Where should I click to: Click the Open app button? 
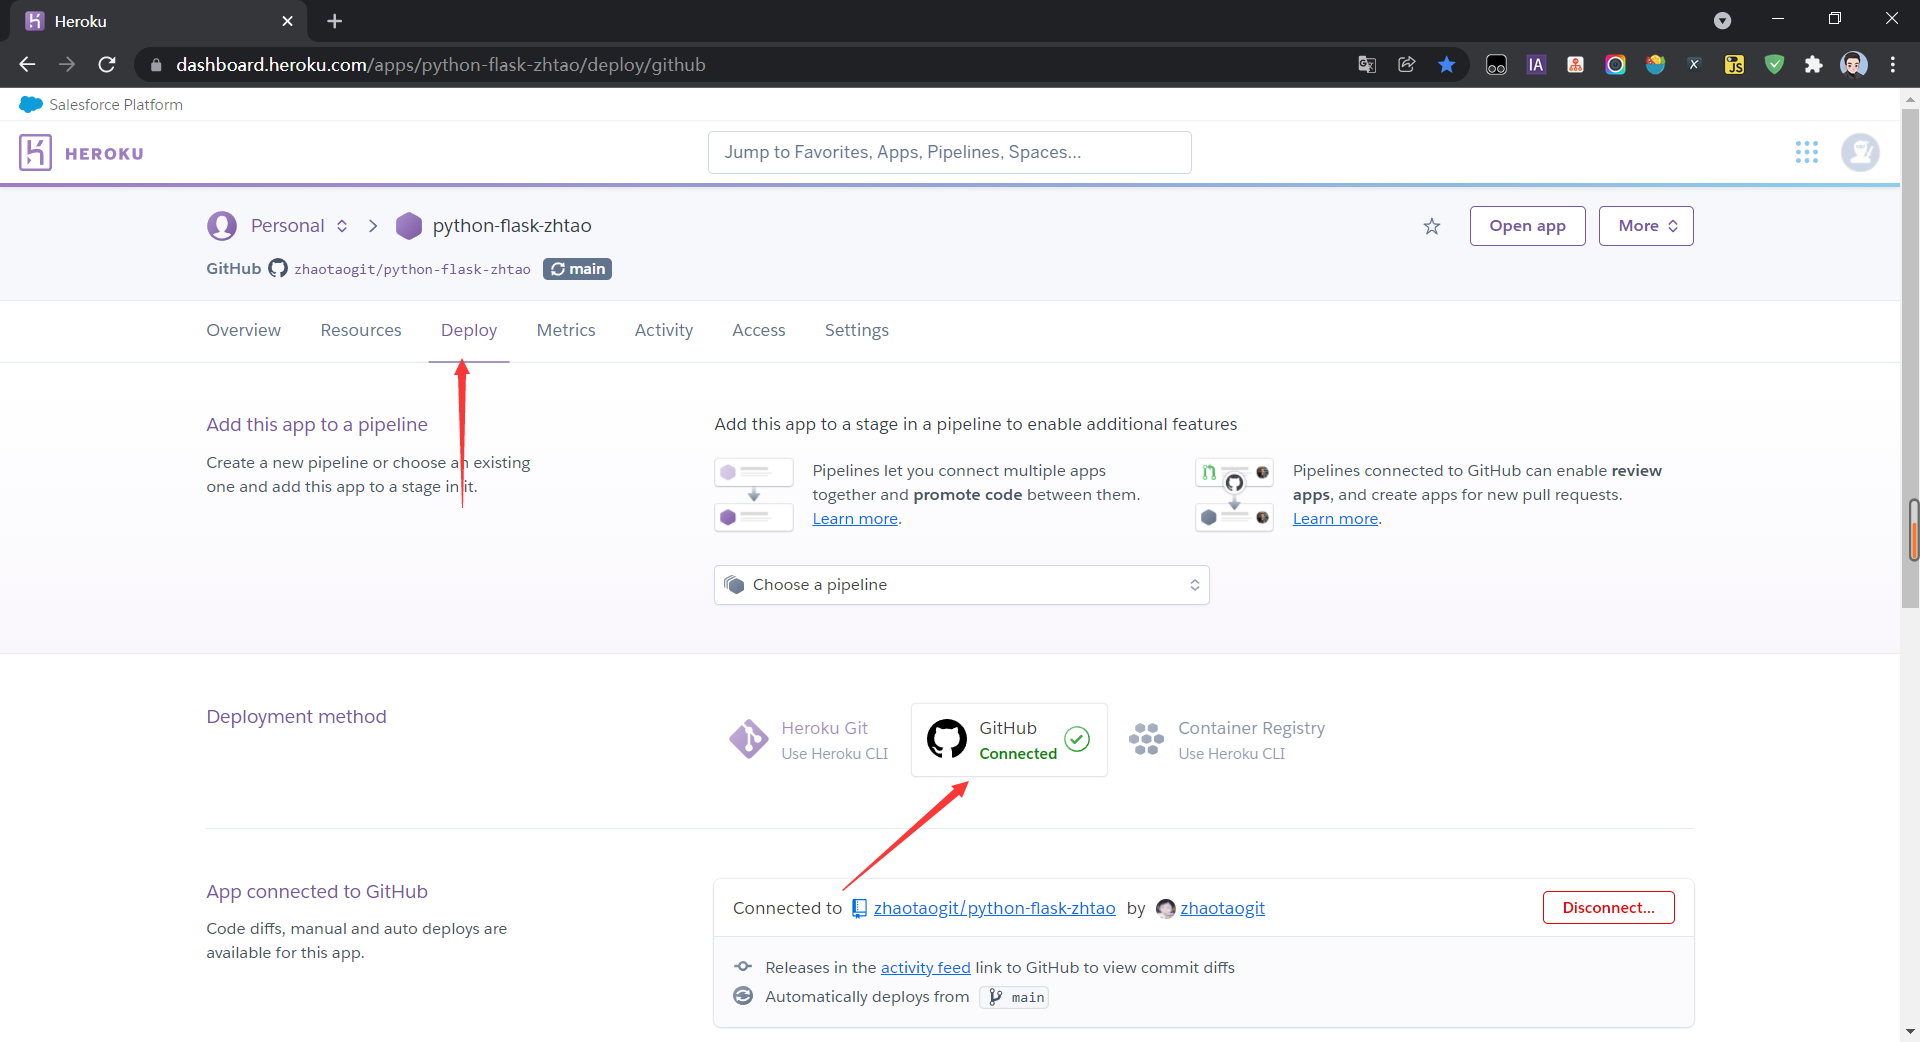tap(1527, 226)
